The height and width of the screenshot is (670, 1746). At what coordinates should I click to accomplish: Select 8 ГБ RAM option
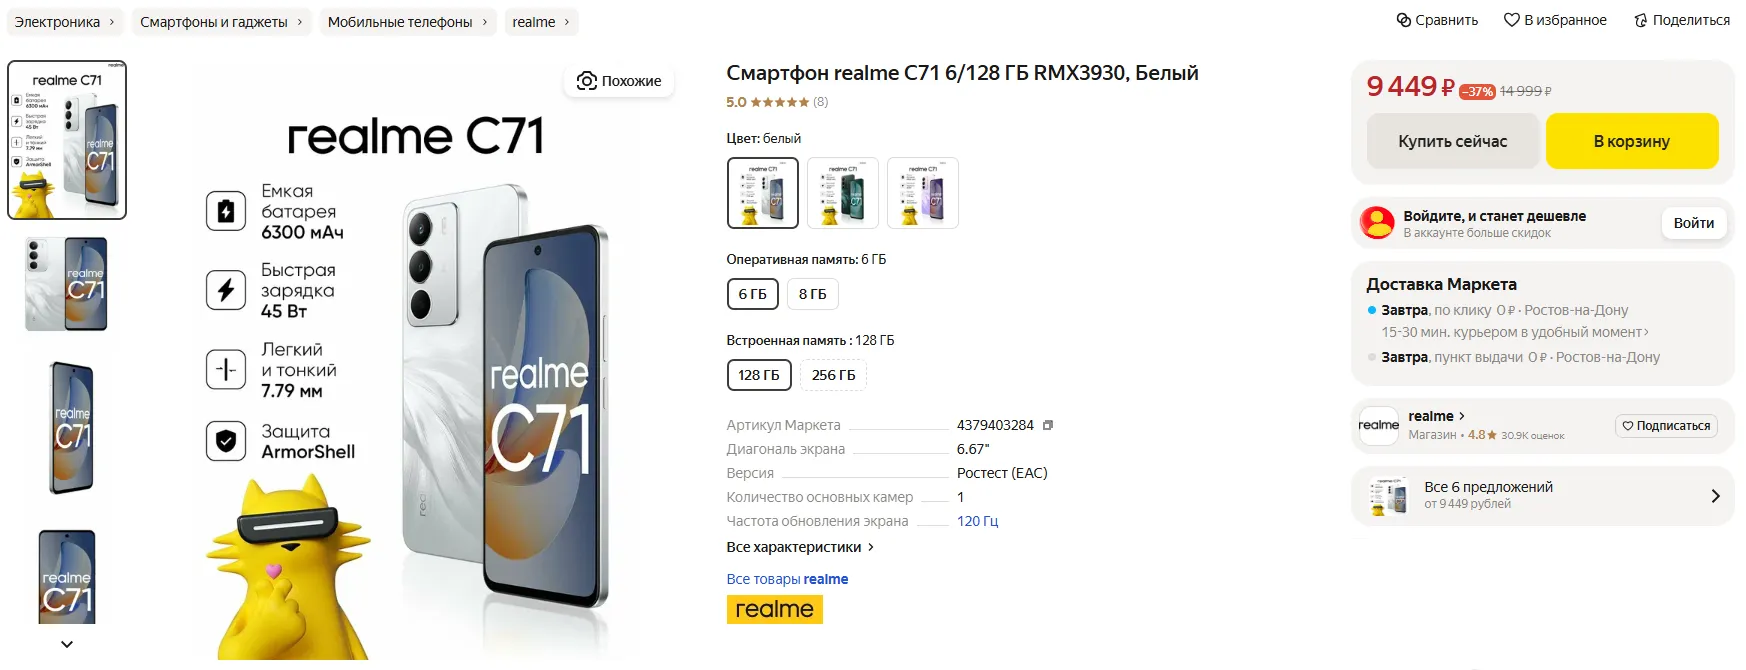click(x=812, y=294)
